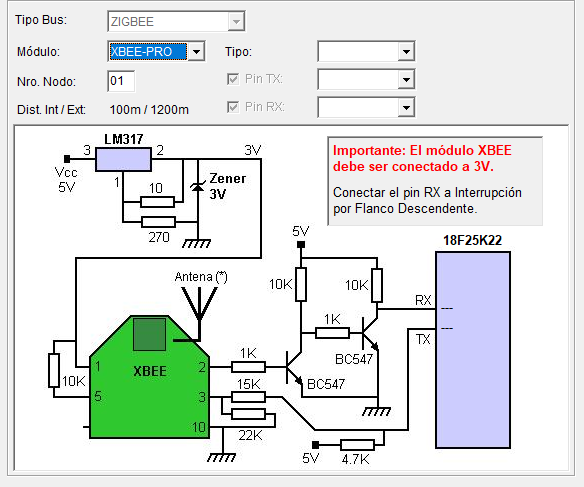Click the 270 ohm resistor symbol
The image size is (584, 487).
[158, 222]
